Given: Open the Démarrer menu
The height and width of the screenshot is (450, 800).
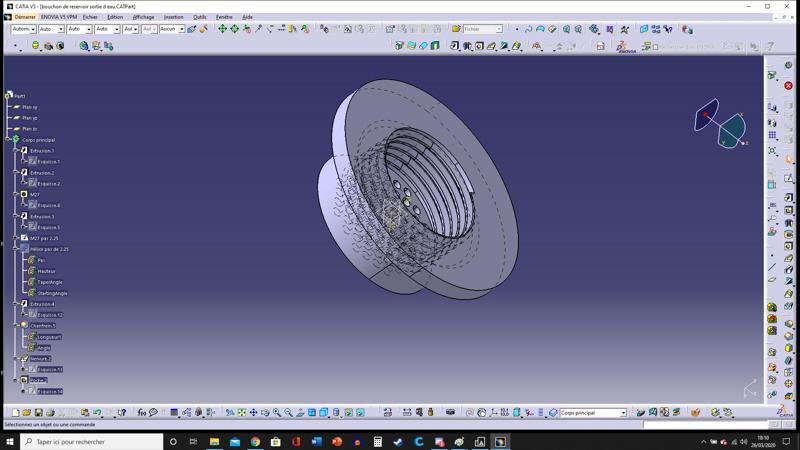Looking at the screenshot, I should tap(25, 17).
